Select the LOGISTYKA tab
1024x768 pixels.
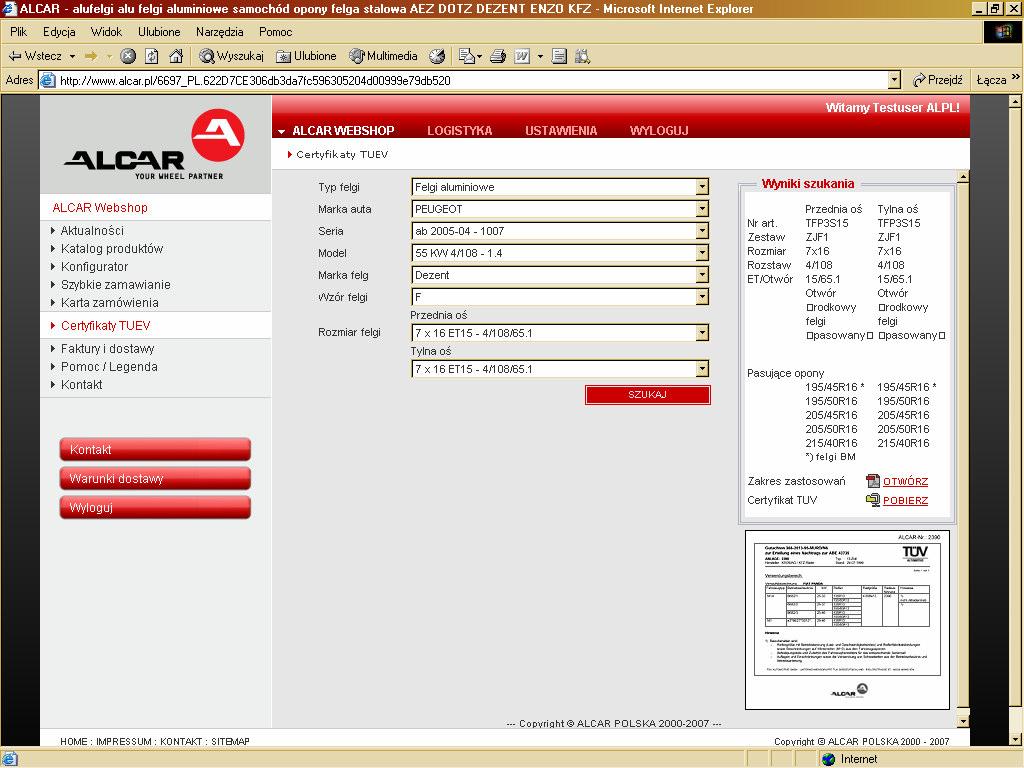460,131
